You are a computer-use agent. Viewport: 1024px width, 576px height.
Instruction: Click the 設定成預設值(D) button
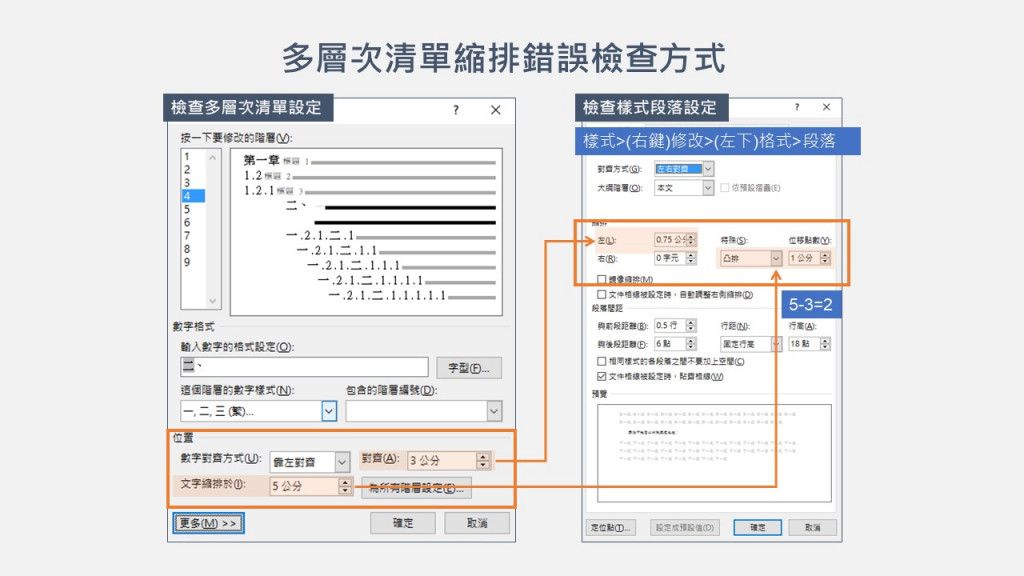[685, 528]
